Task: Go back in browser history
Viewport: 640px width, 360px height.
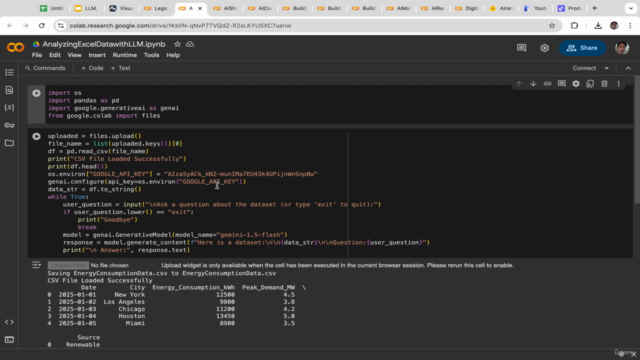Action: click(x=10, y=26)
